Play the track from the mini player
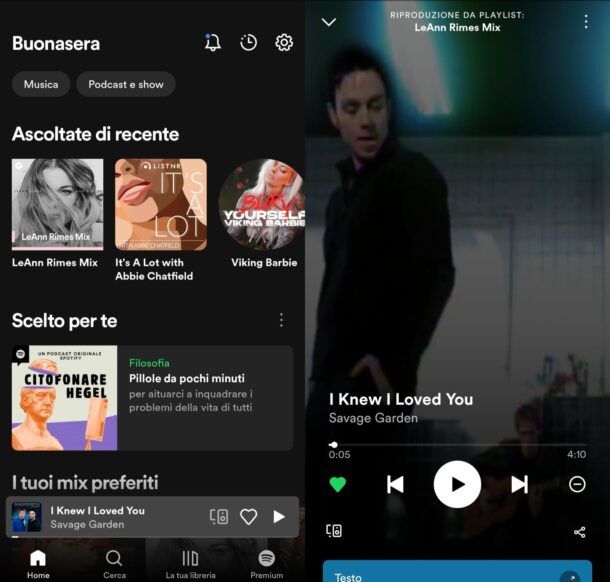The height and width of the screenshot is (582, 610). pos(279,517)
